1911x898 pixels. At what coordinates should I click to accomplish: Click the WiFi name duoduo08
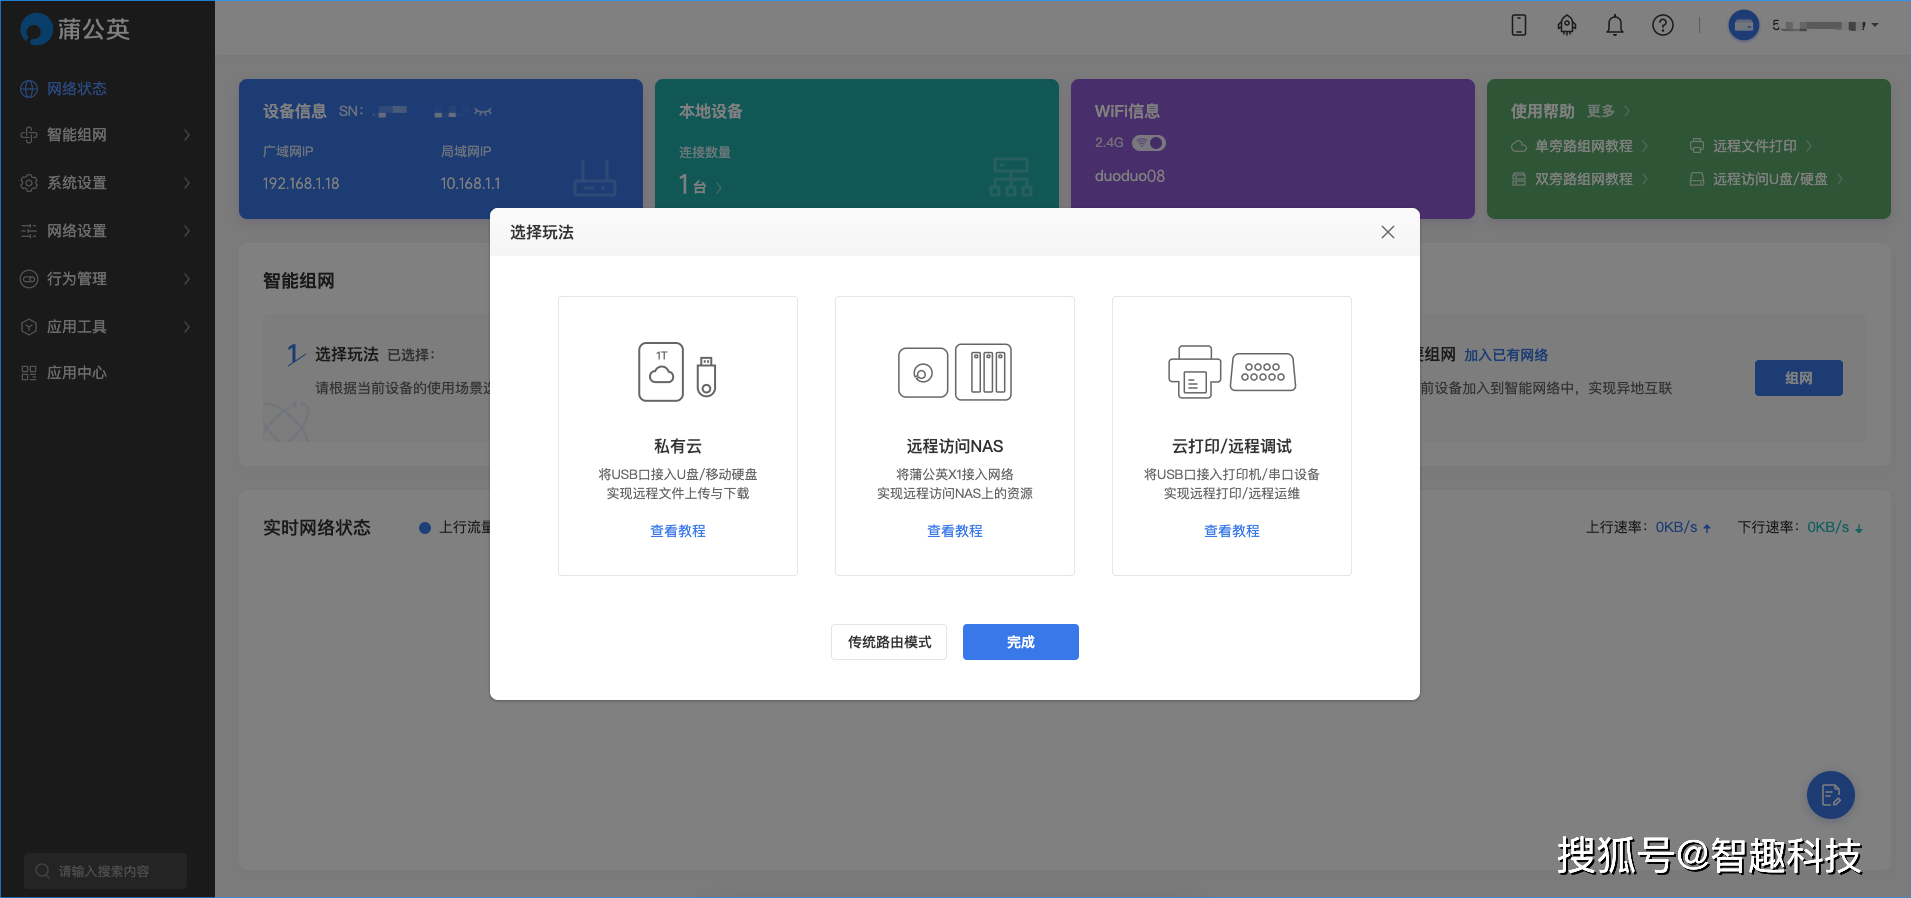[x=1130, y=176]
